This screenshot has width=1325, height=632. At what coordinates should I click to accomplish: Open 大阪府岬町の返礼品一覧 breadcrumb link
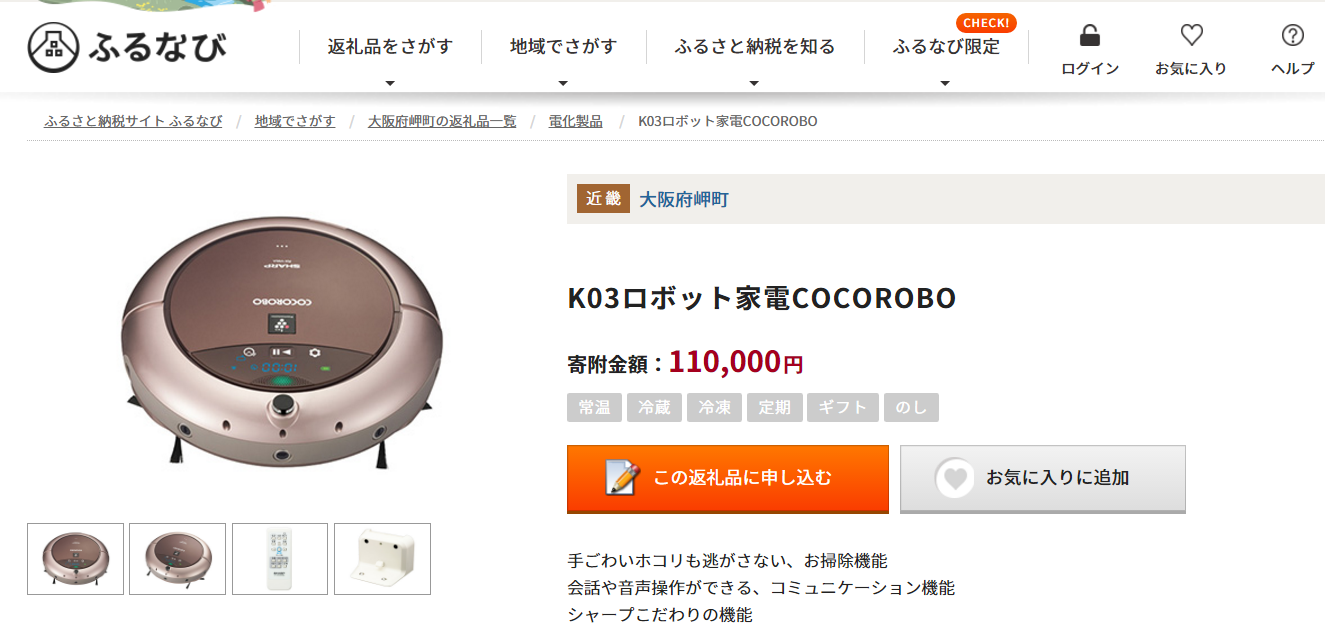pyautogui.click(x=442, y=121)
